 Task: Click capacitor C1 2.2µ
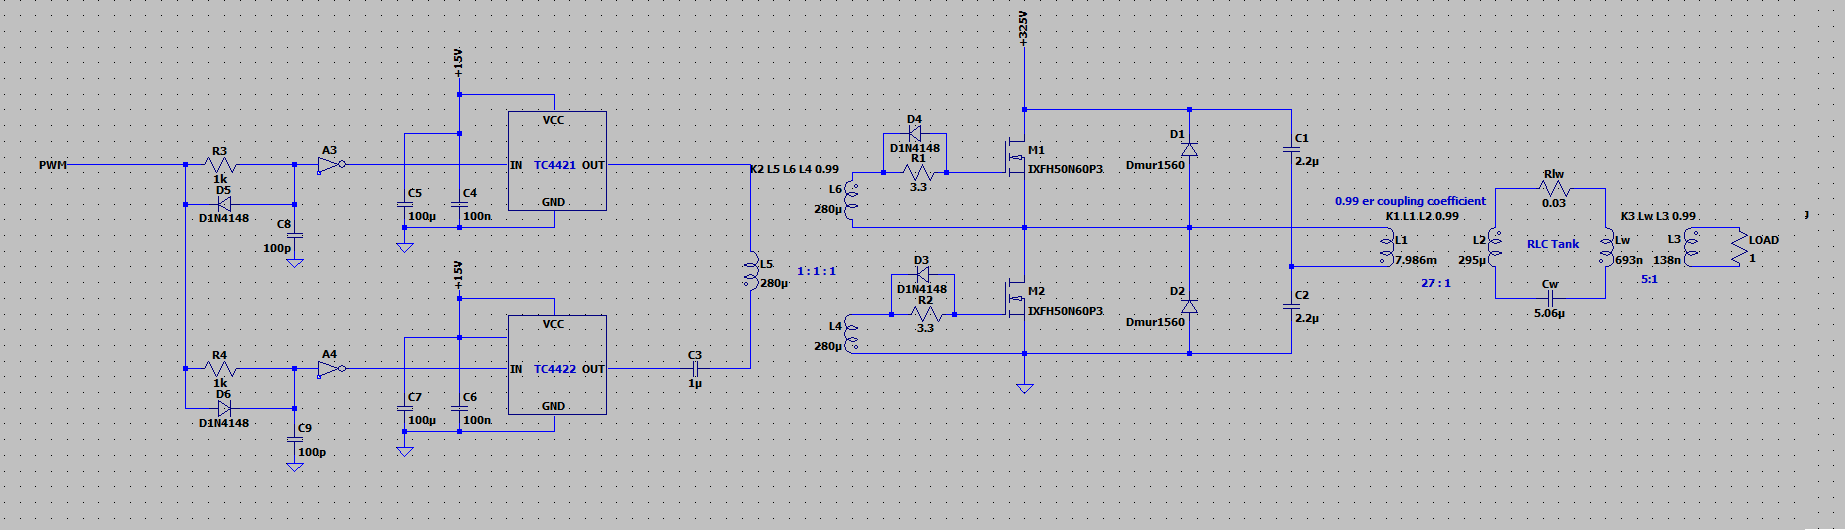tap(1291, 150)
